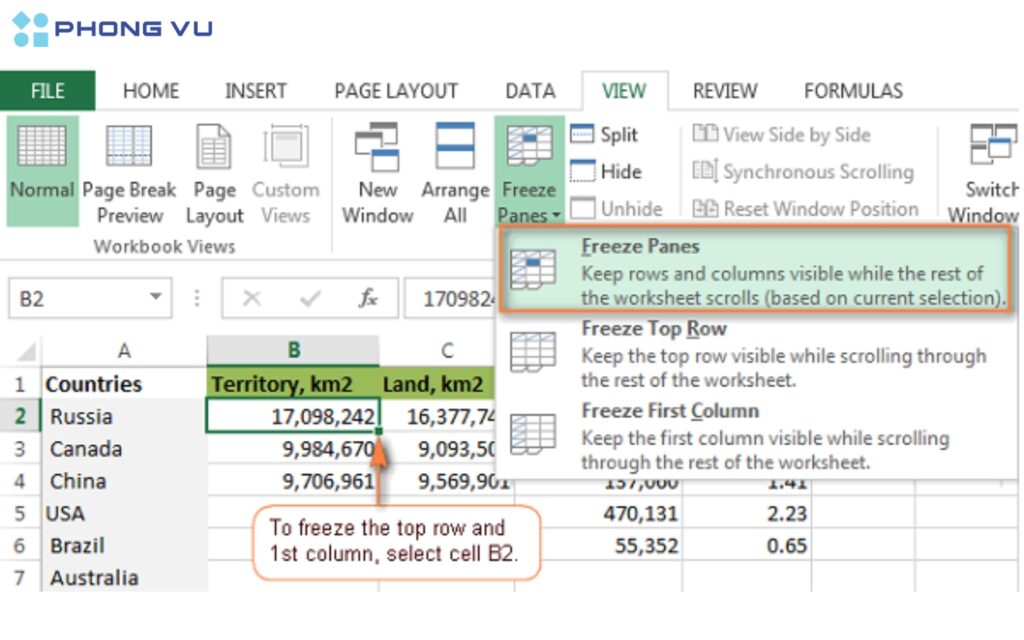Click the 'Land, km2' header cell
This screenshot has width=1024, height=640.
(x=438, y=384)
